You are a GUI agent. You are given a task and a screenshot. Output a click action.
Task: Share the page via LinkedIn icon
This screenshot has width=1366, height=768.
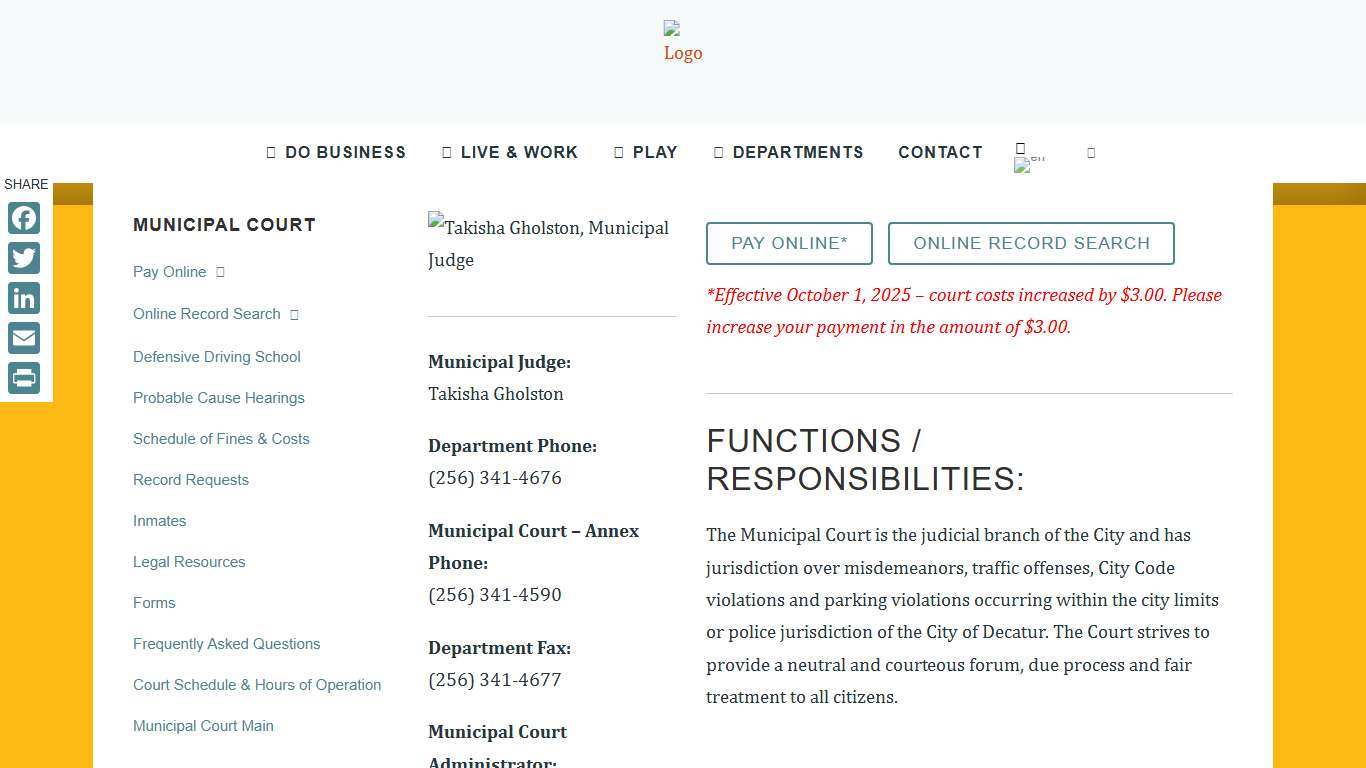24,298
